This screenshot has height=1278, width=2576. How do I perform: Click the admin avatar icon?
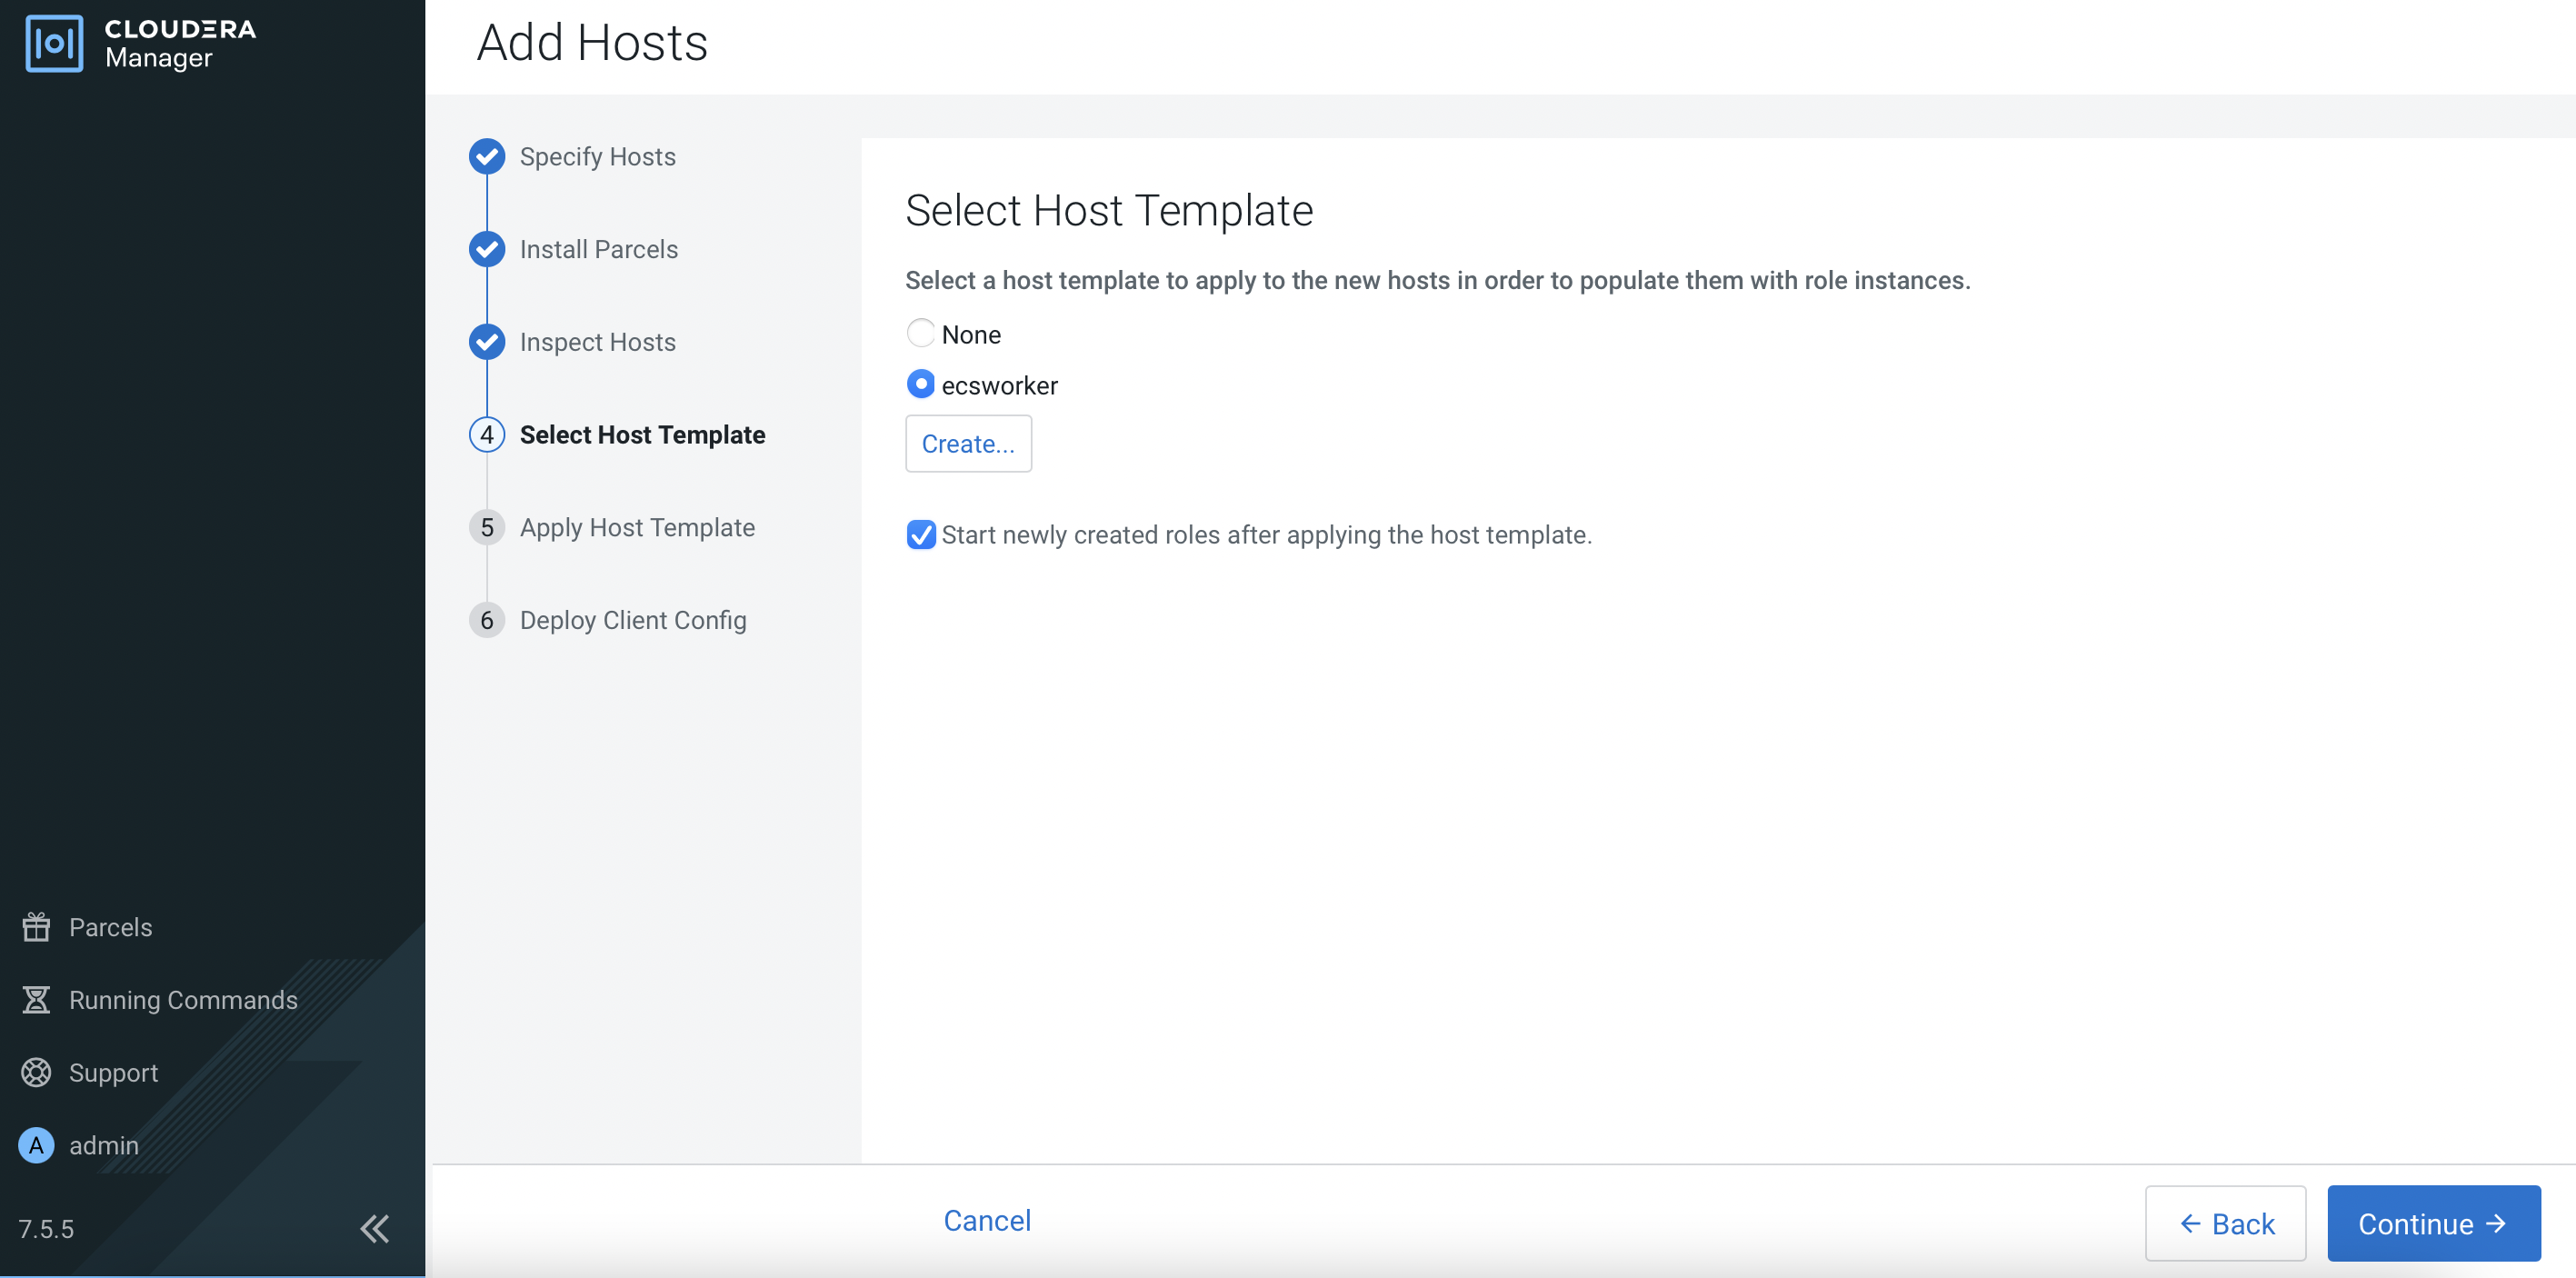click(36, 1145)
